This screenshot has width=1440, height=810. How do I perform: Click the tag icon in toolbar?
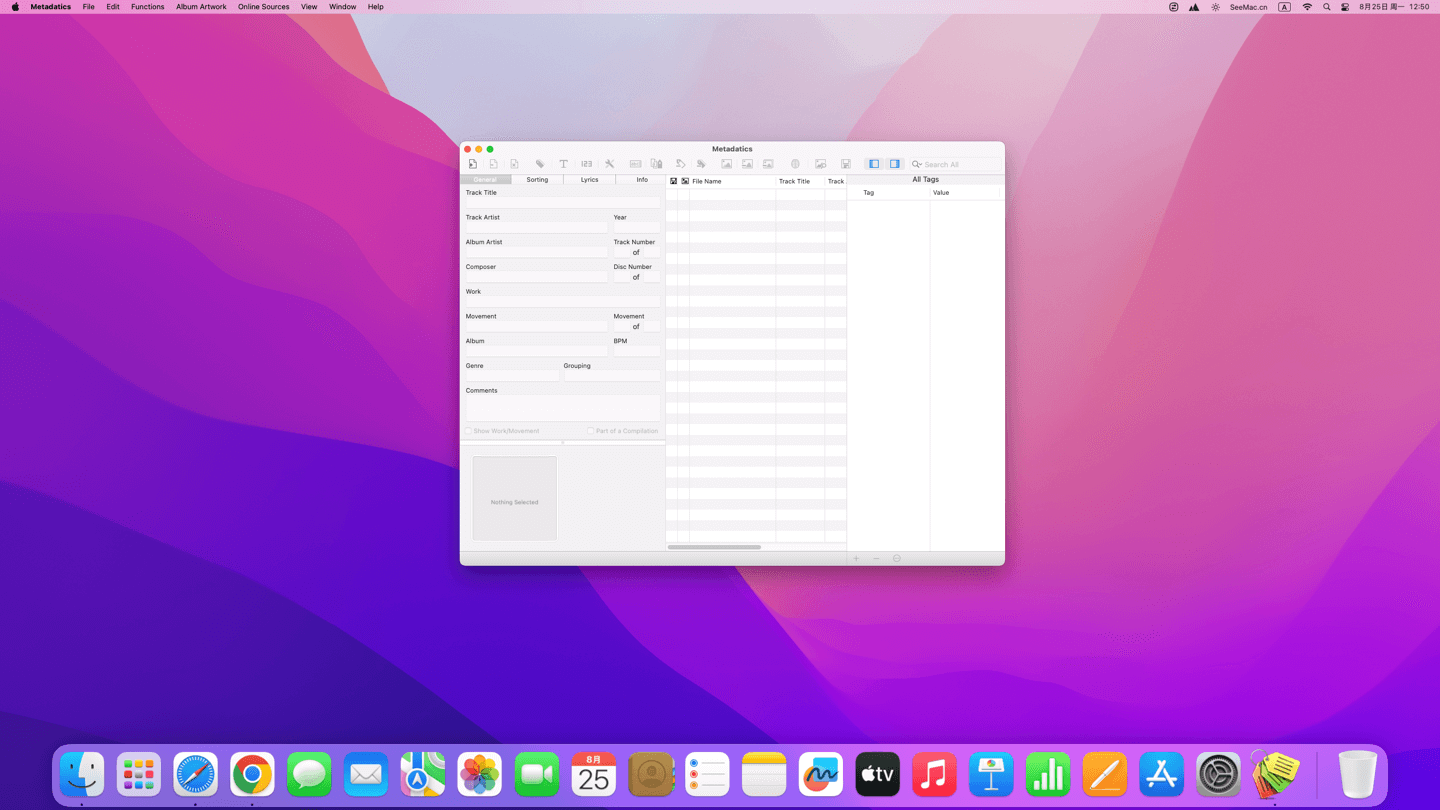point(540,164)
